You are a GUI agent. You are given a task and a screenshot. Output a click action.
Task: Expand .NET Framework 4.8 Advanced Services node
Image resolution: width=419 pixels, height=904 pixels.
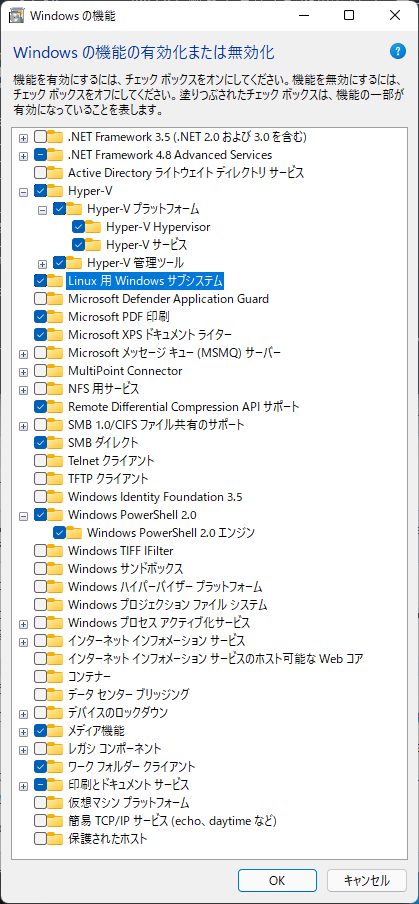tap(24, 156)
